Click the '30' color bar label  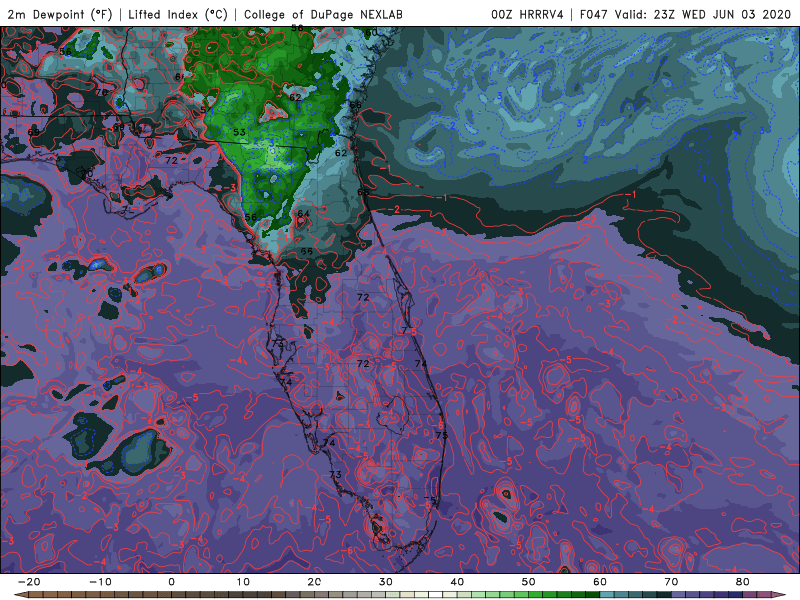tap(386, 582)
